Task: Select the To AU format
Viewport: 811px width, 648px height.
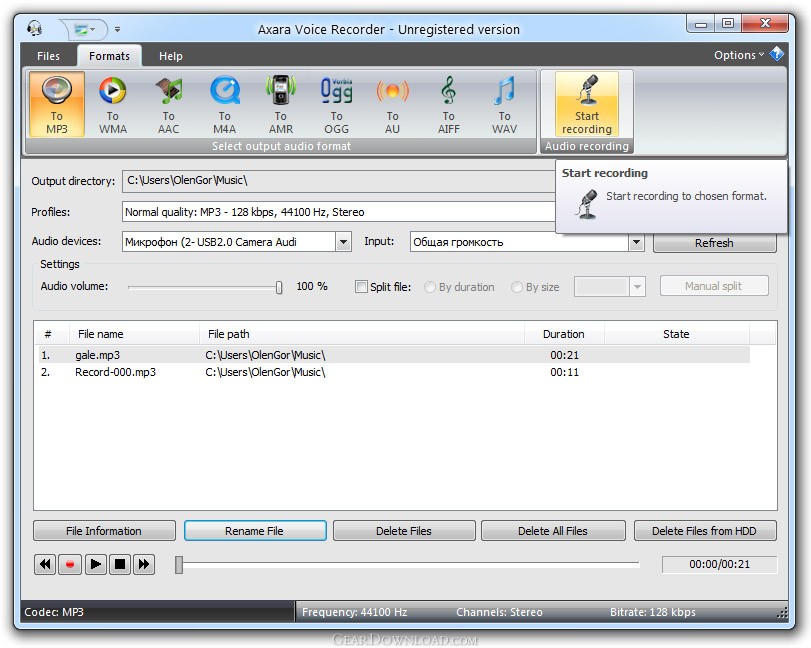Action: coord(392,104)
